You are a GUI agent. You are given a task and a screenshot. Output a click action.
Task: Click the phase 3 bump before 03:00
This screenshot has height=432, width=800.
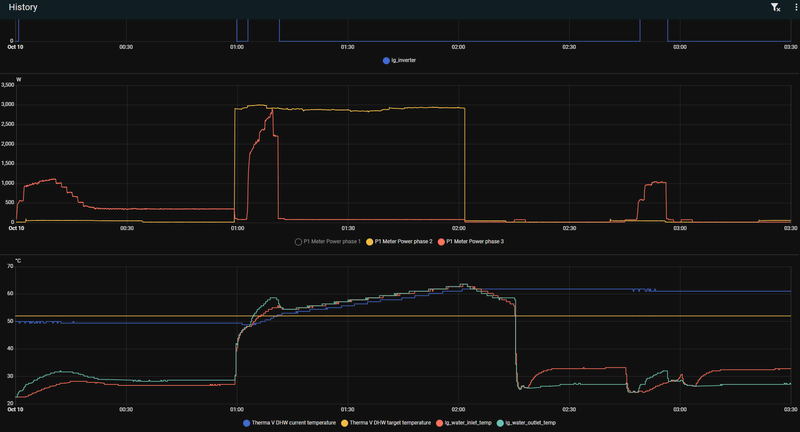(653, 199)
